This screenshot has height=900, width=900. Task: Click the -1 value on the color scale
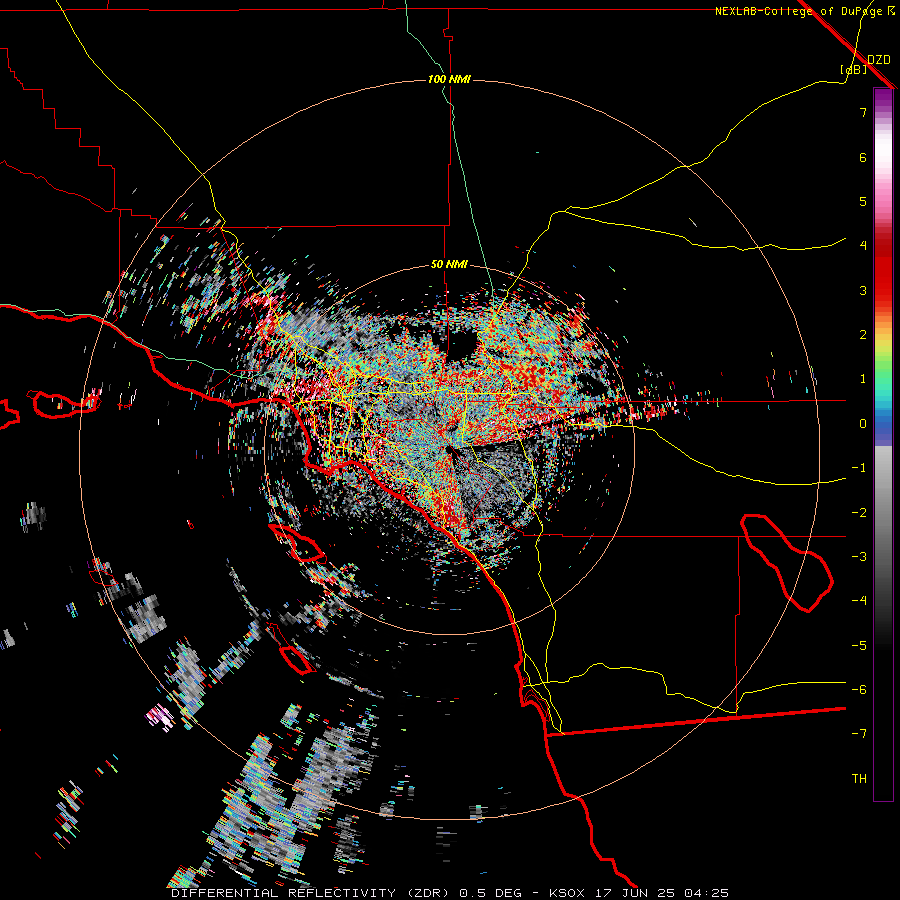click(859, 468)
